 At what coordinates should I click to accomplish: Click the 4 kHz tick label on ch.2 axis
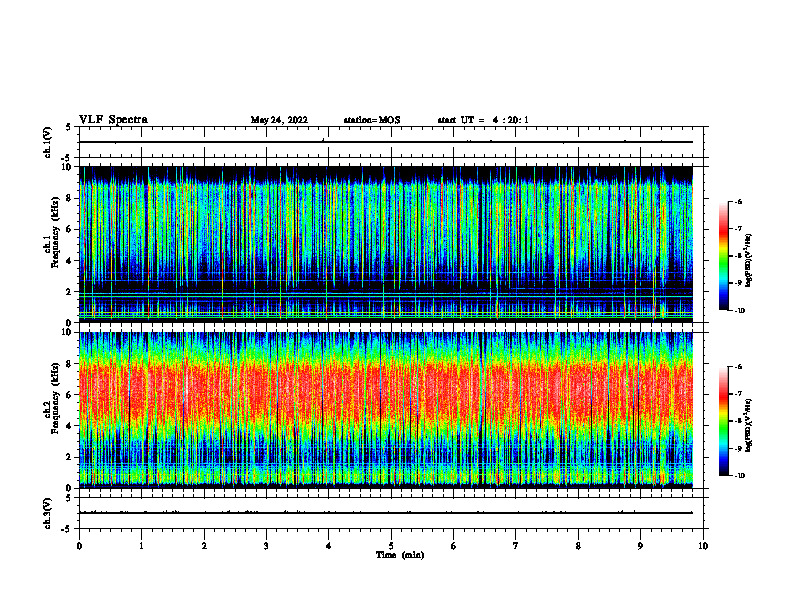(70, 426)
